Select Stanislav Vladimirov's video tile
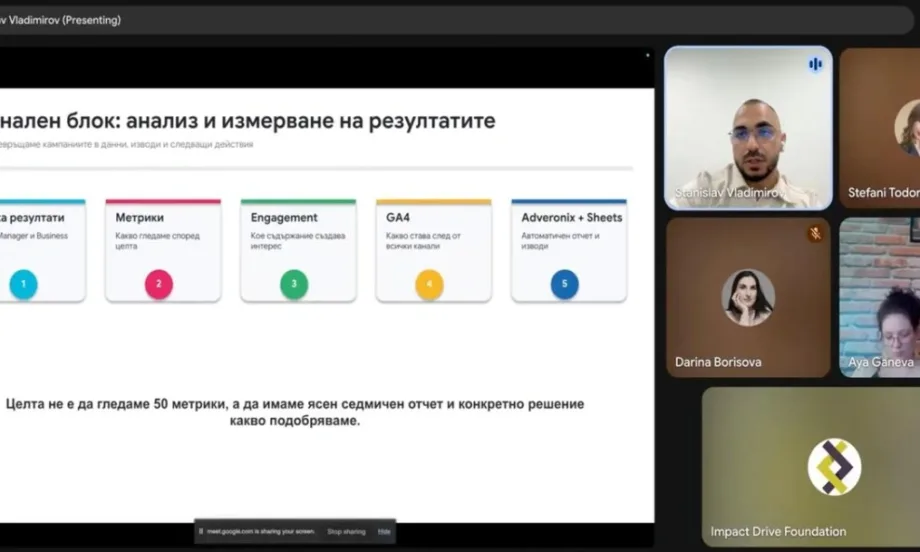Screen dimensions: 920x552 pos(748,128)
